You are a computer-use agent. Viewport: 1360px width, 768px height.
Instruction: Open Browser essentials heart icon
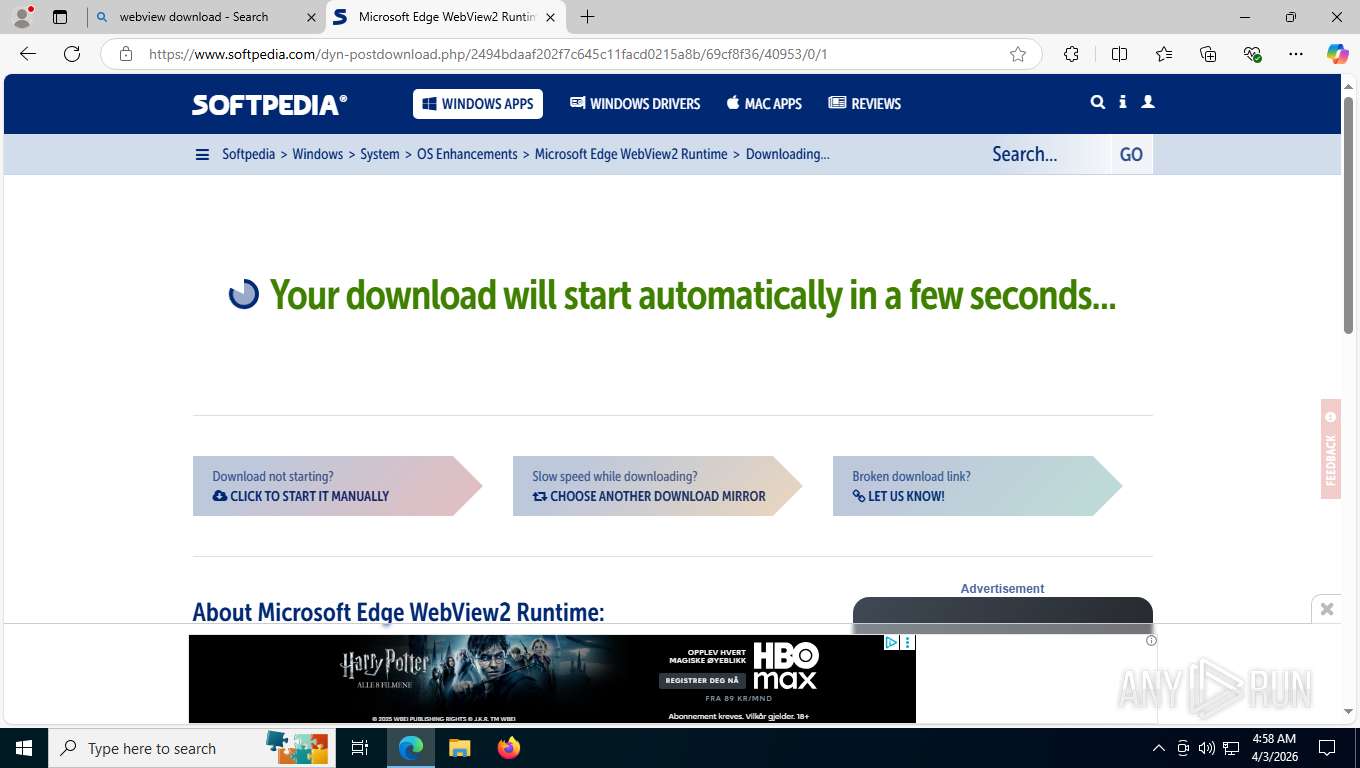[x=1252, y=54]
